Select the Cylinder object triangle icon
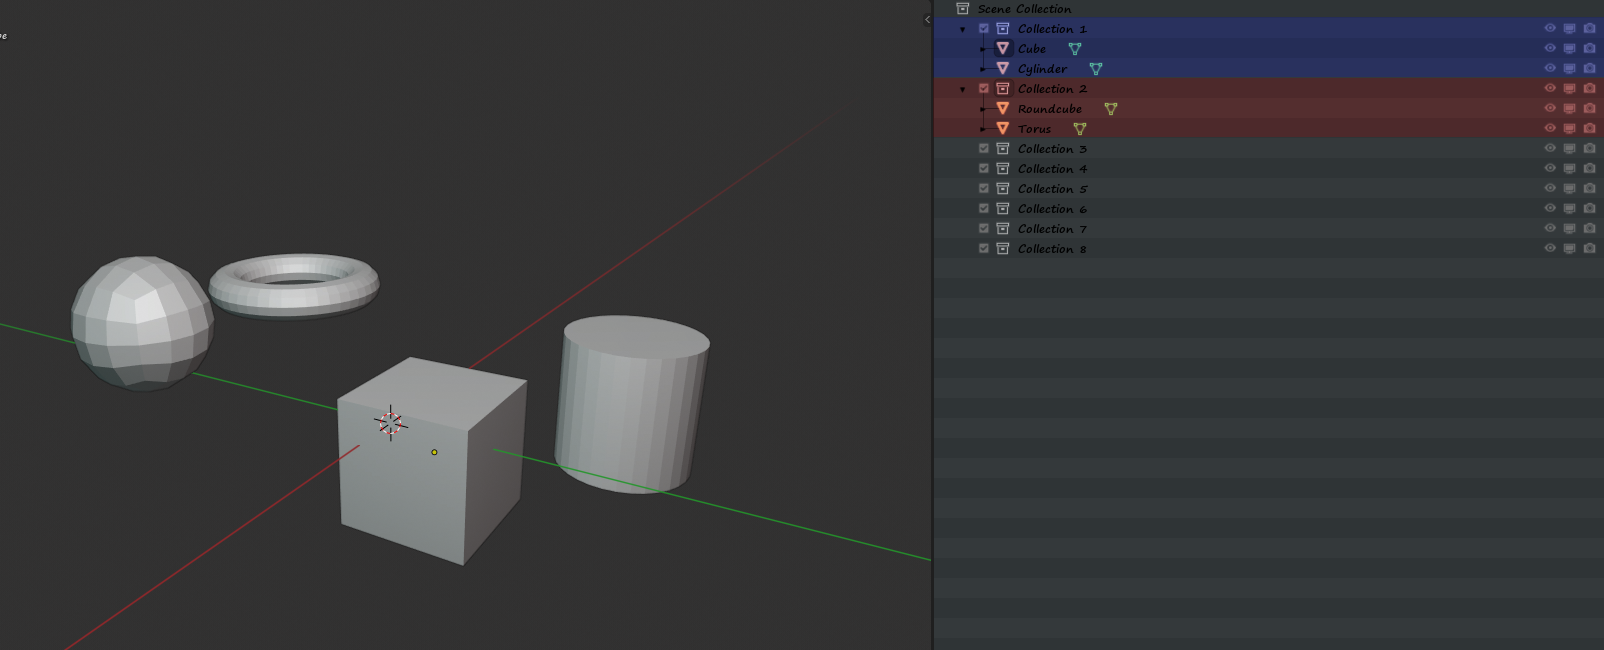The width and height of the screenshot is (1604, 650). [x=1003, y=68]
